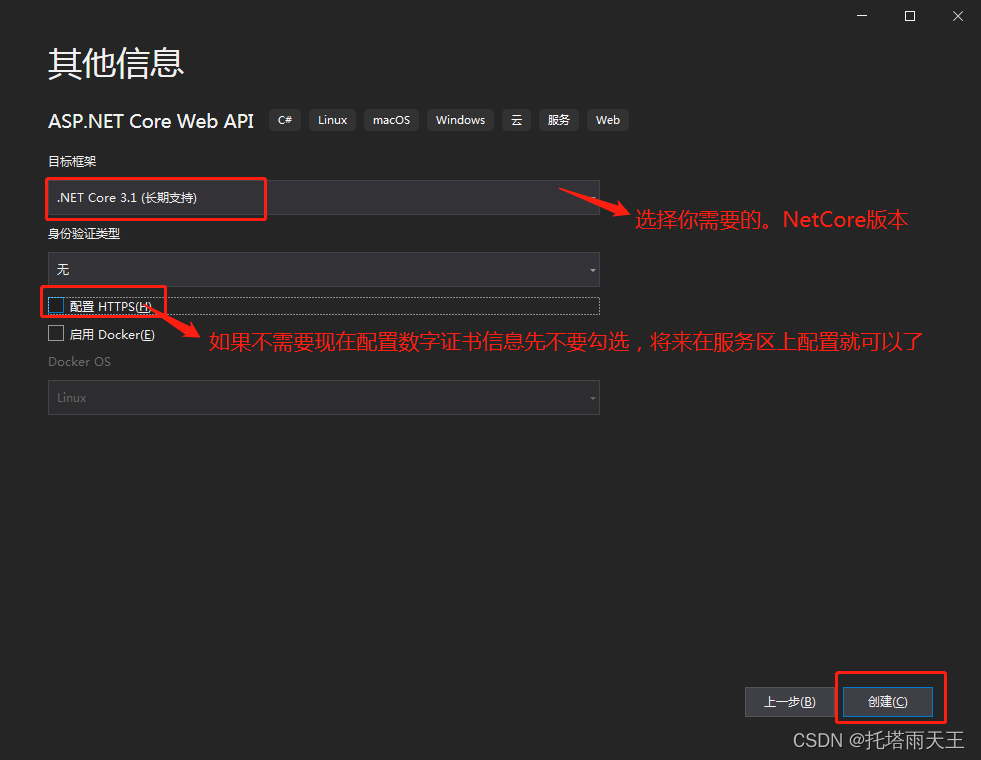Screen dimensions: 981x760
Task: Click the 创建(C) button
Action: point(888,702)
